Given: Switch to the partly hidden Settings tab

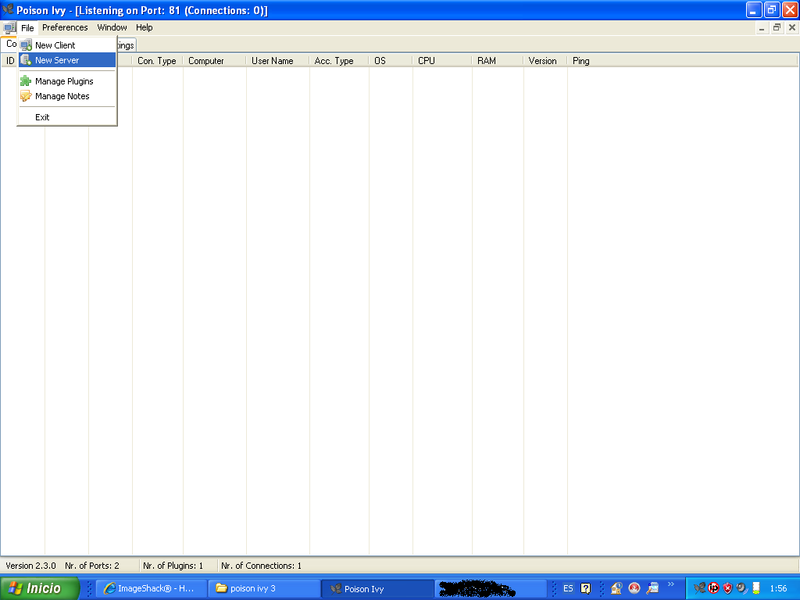Looking at the screenshot, I should tap(127, 45).
